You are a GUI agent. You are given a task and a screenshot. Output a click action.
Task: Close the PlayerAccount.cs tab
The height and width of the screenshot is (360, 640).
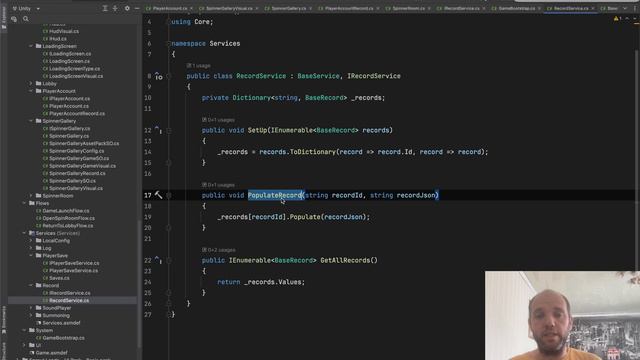pos(191,8)
